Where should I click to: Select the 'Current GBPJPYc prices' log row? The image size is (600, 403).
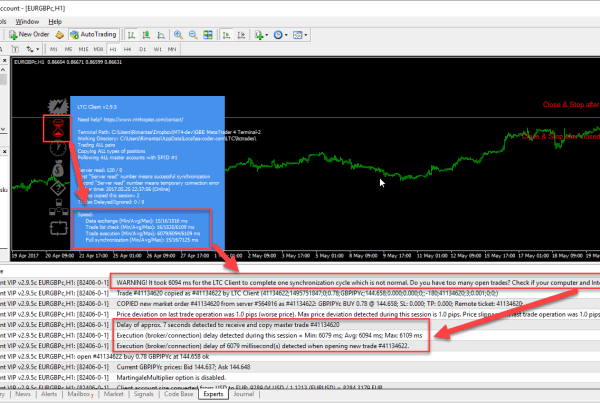300,367
